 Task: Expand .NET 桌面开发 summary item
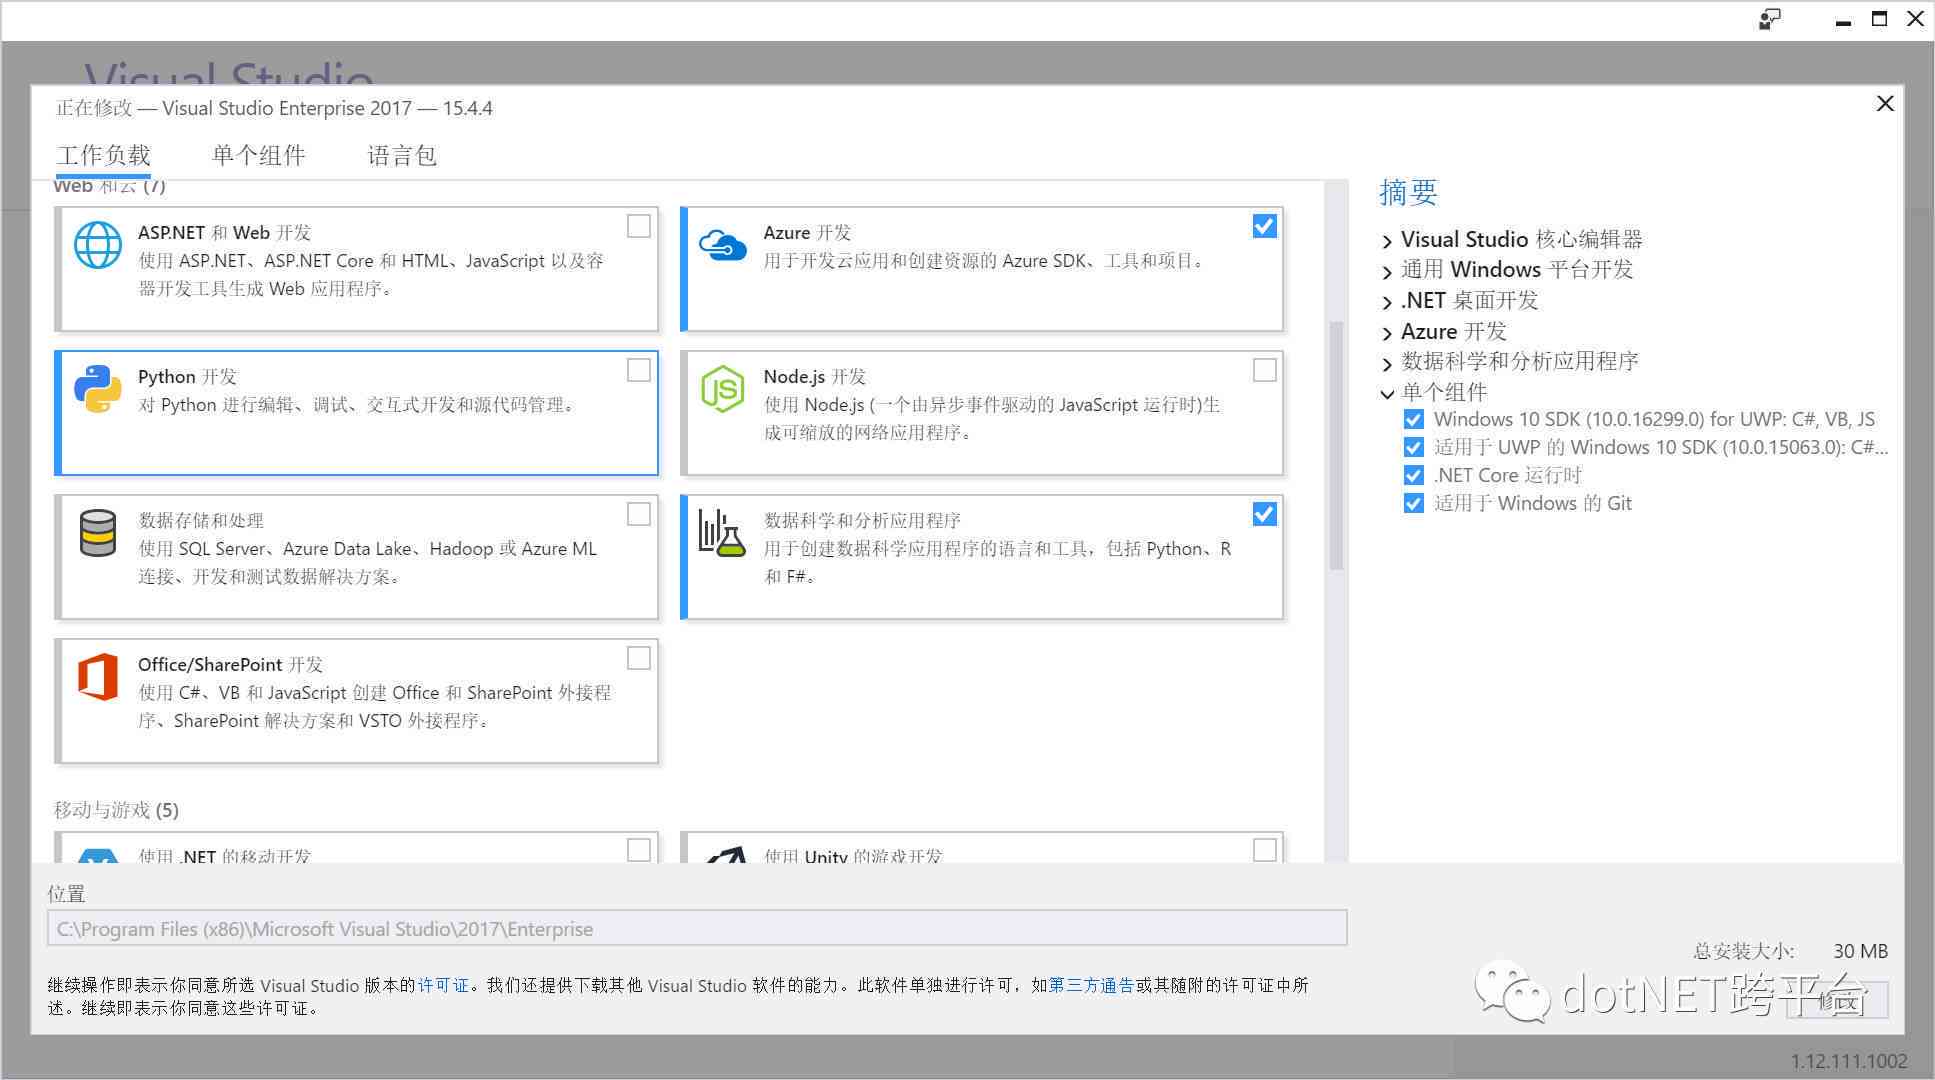pos(1387,302)
